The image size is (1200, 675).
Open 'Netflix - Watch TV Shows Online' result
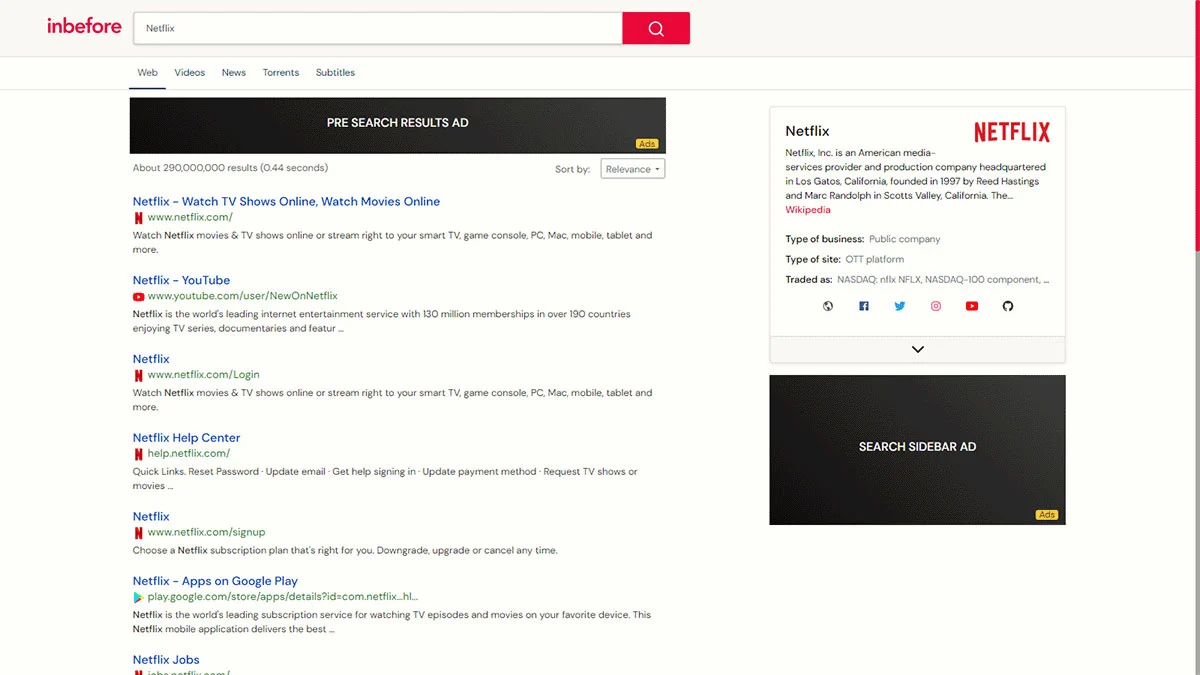click(286, 201)
